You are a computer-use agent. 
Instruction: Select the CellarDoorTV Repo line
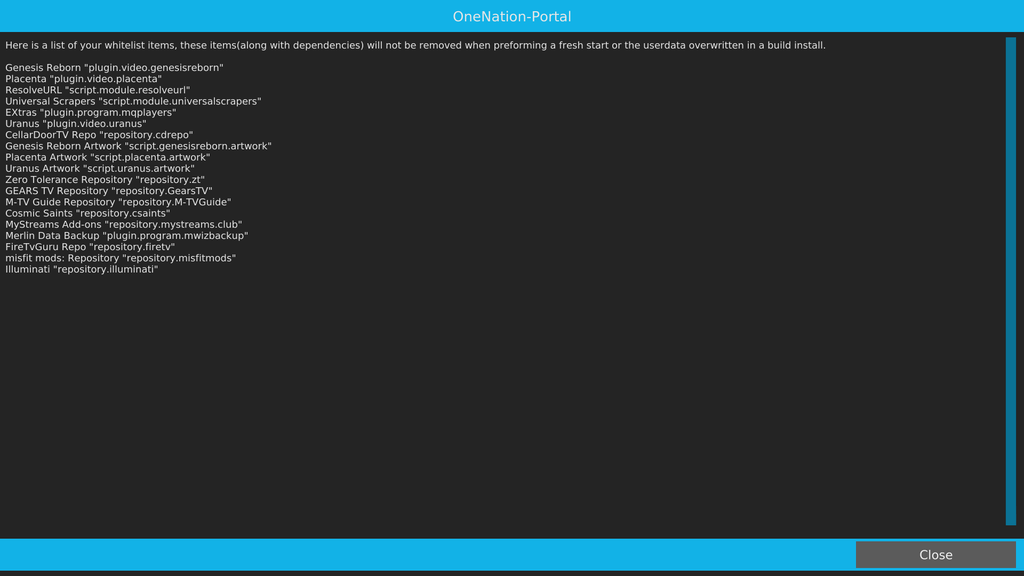(99, 135)
